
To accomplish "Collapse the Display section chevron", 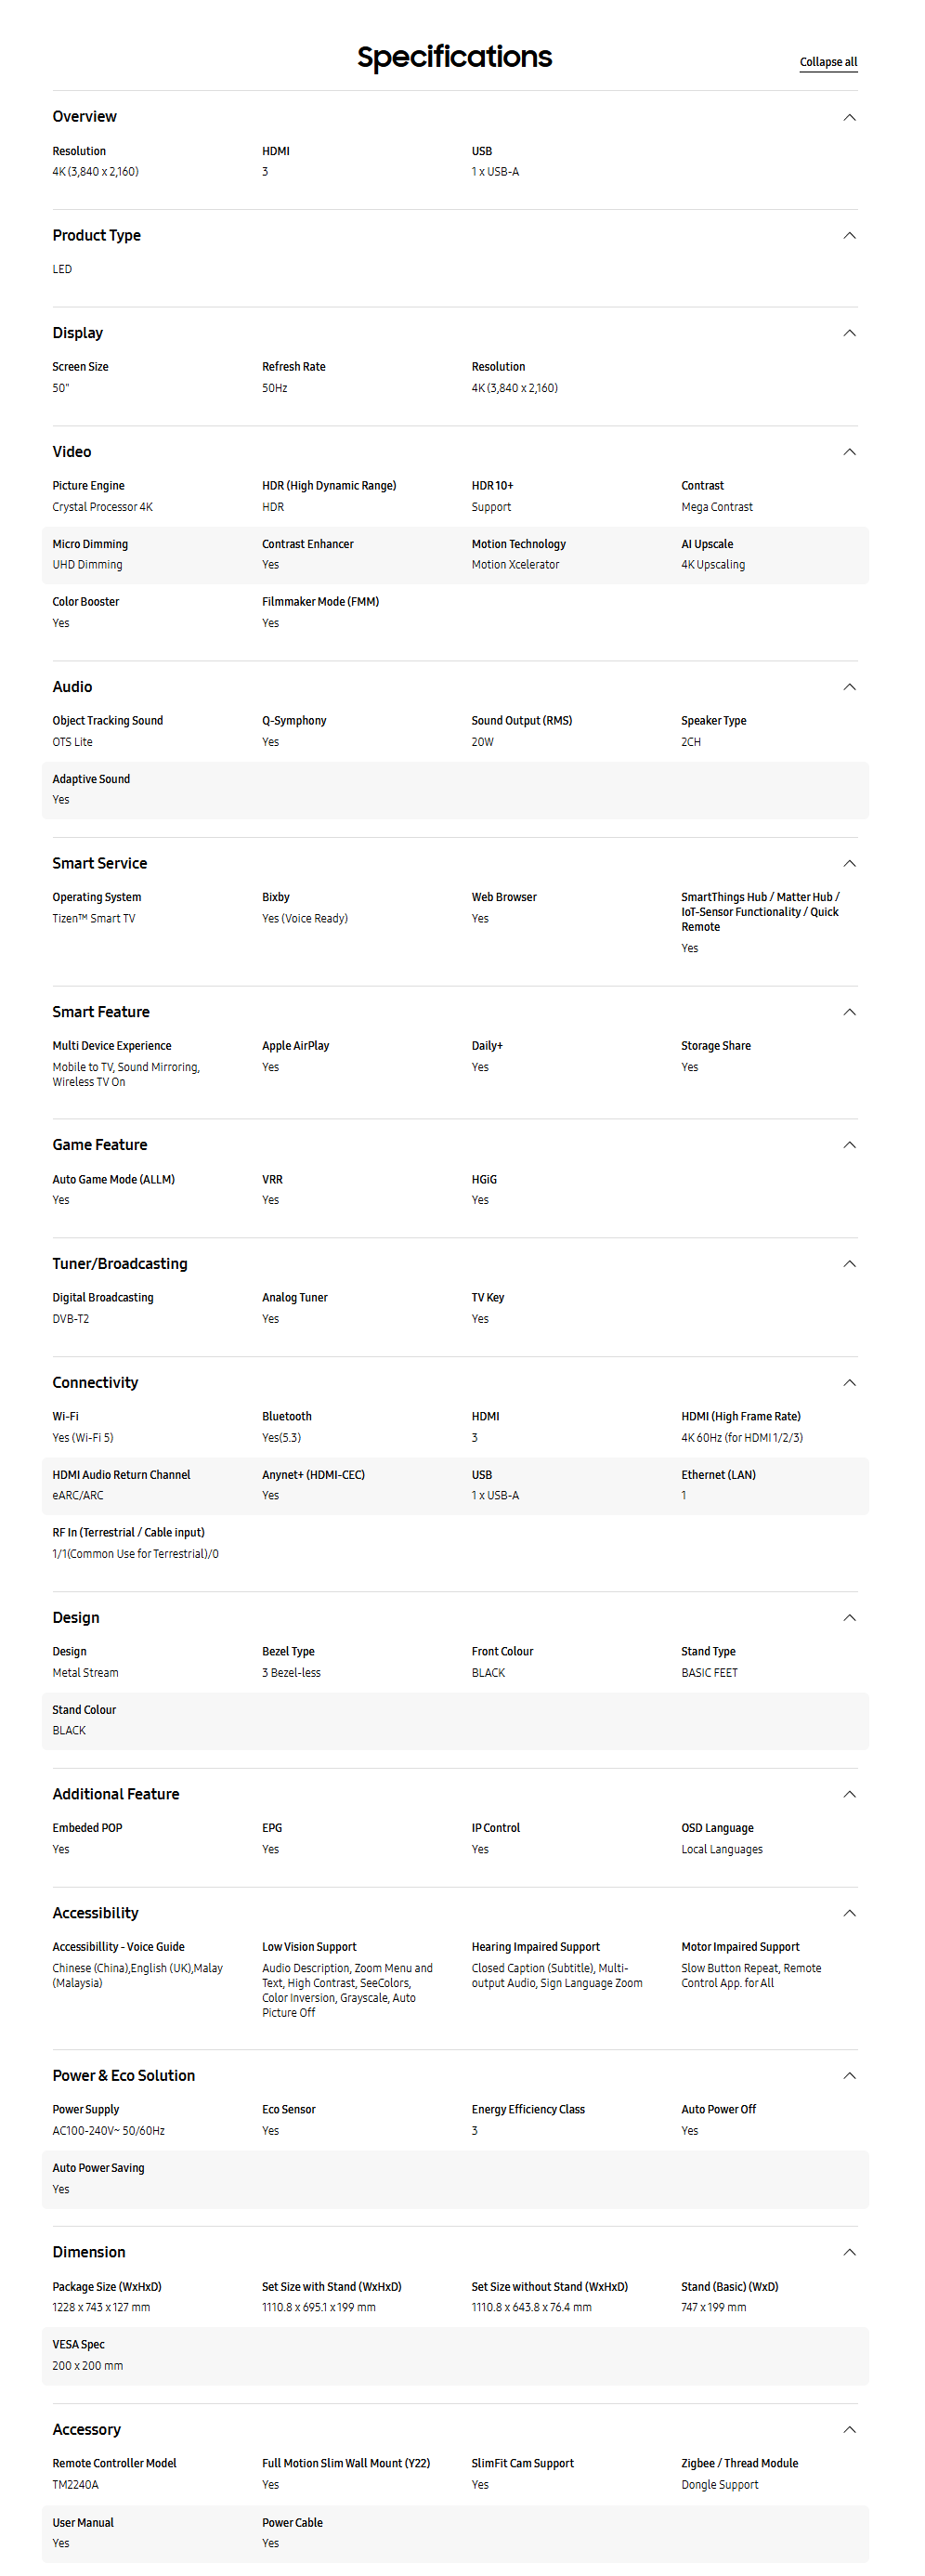I will pos(849,333).
